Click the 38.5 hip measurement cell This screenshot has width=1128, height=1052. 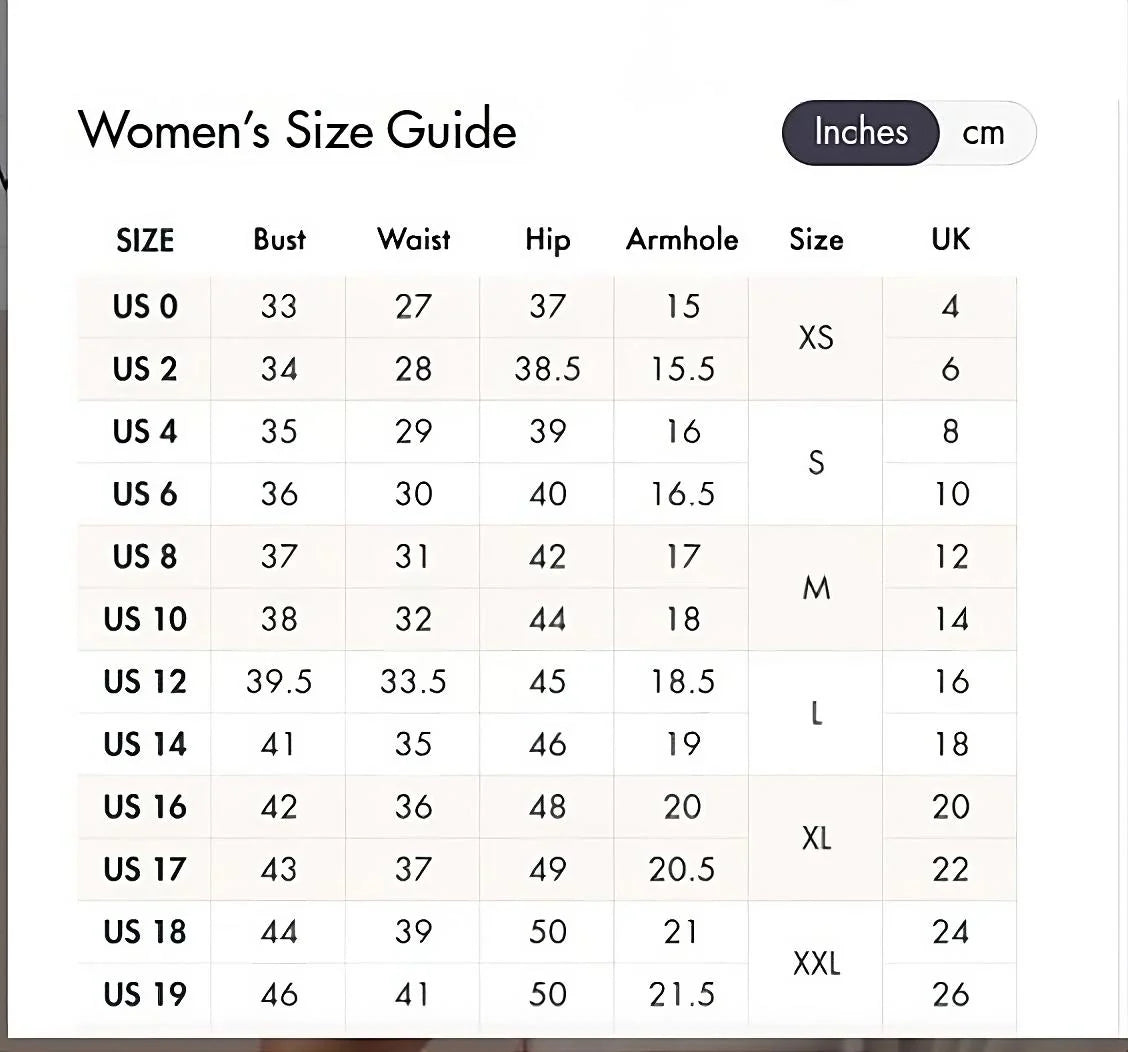(x=547, y=369)
